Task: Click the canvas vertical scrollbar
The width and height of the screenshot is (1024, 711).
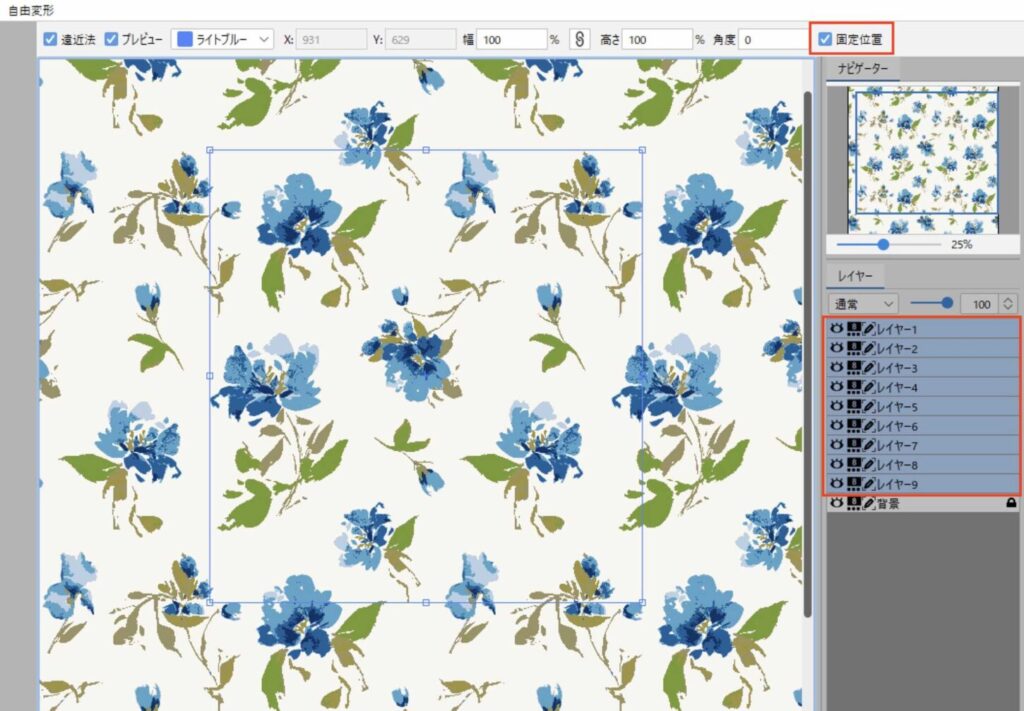Action: (808, 354)
